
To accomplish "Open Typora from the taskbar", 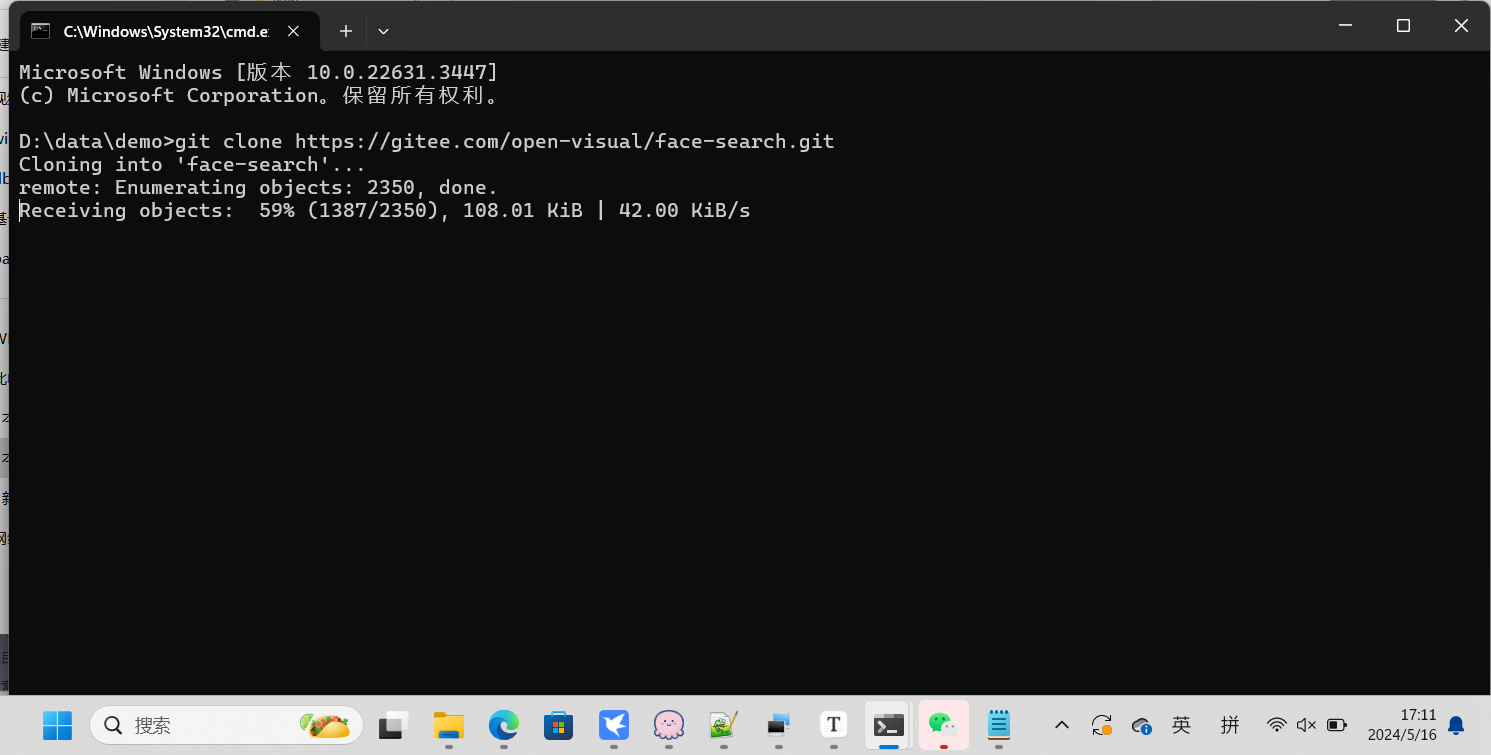I will tap(833, 725).
